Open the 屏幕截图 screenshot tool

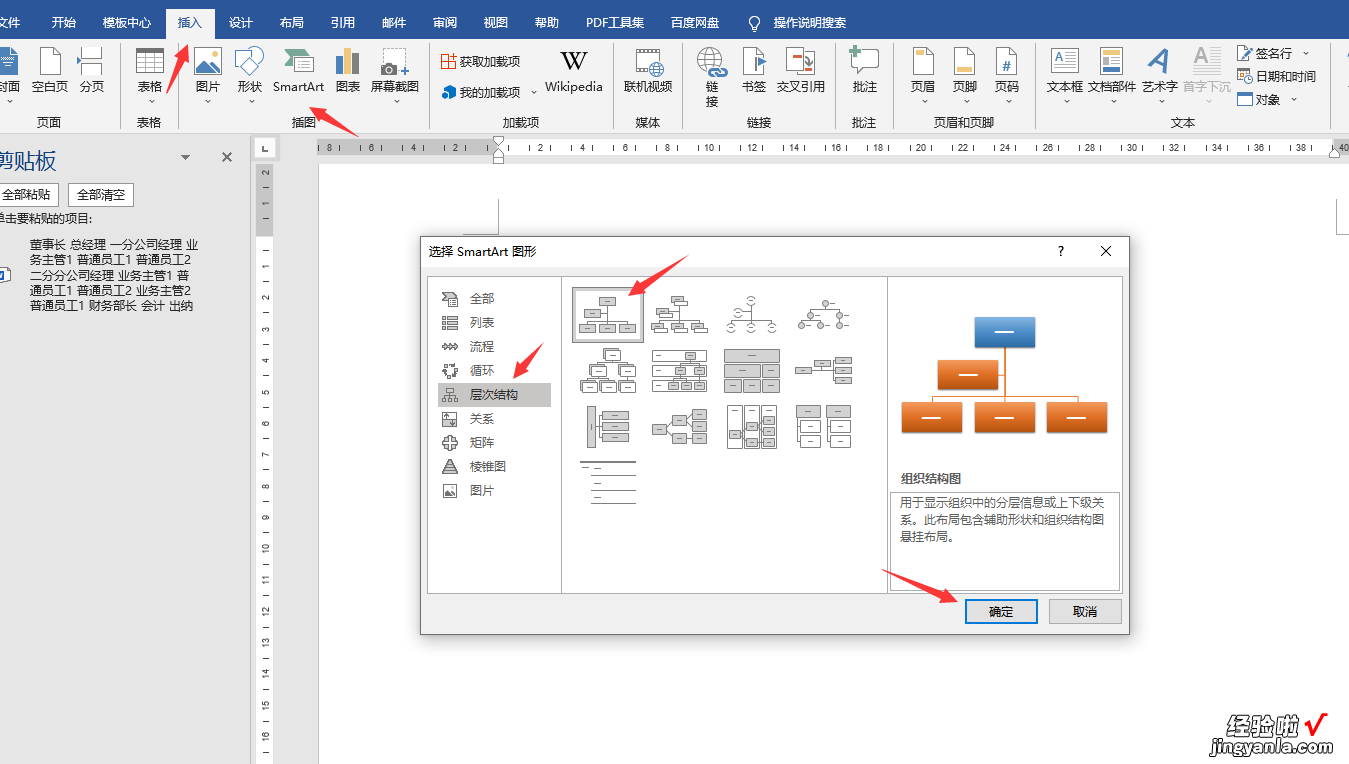pyautogui.click(x=395, y=74)
